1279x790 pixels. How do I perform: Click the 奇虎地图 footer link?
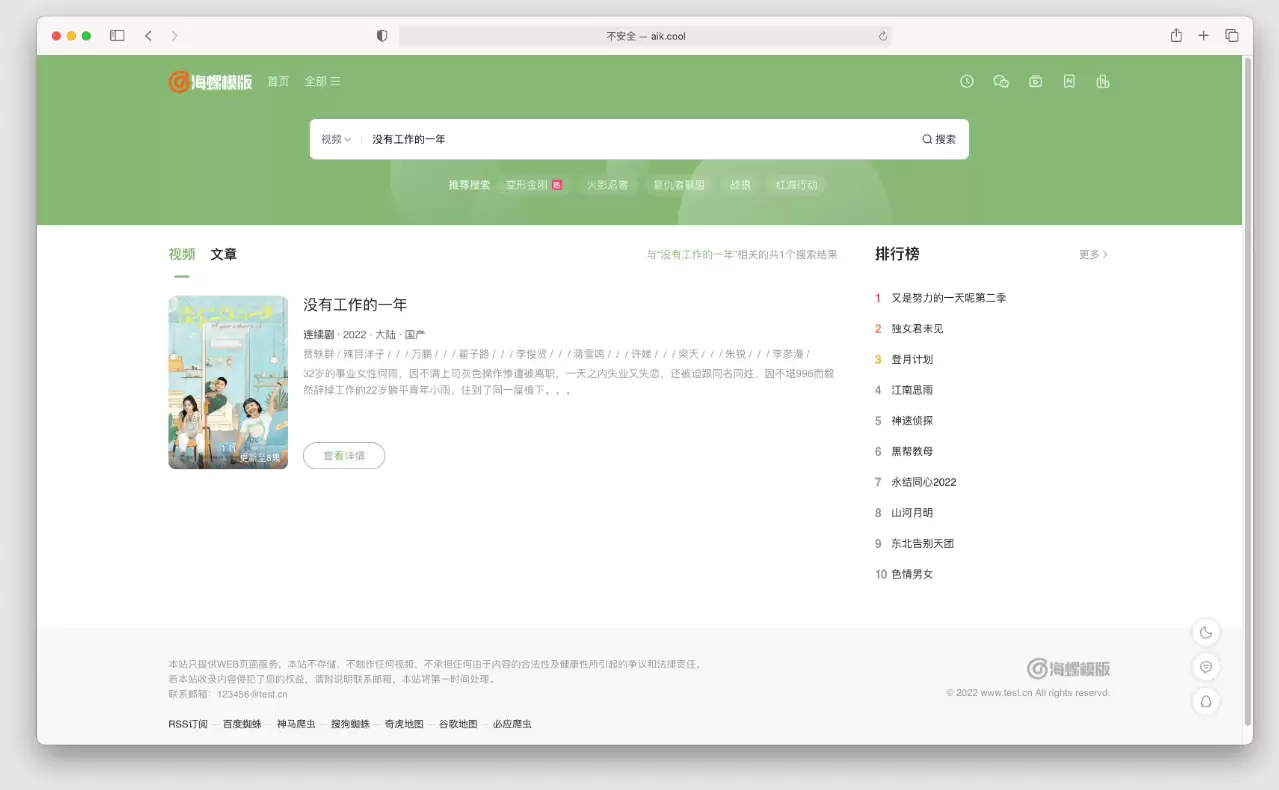pyautogui.click(x=404, y=724)
